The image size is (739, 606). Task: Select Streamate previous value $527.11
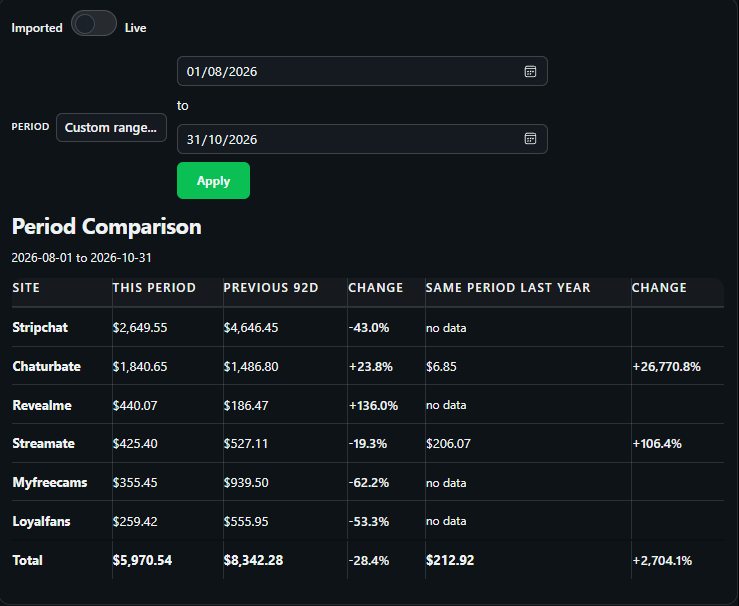tap(246, 443)
